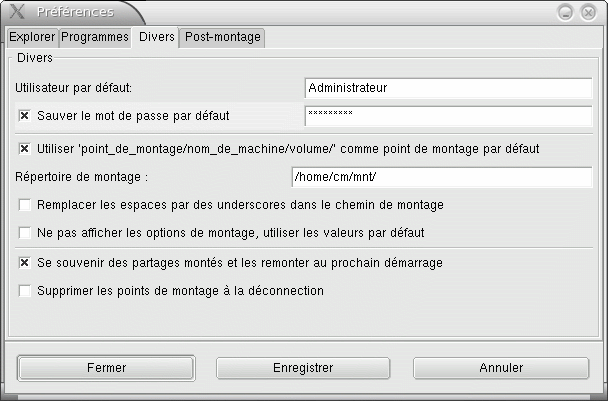Go to the Post-montage tab

click(223, 37)
